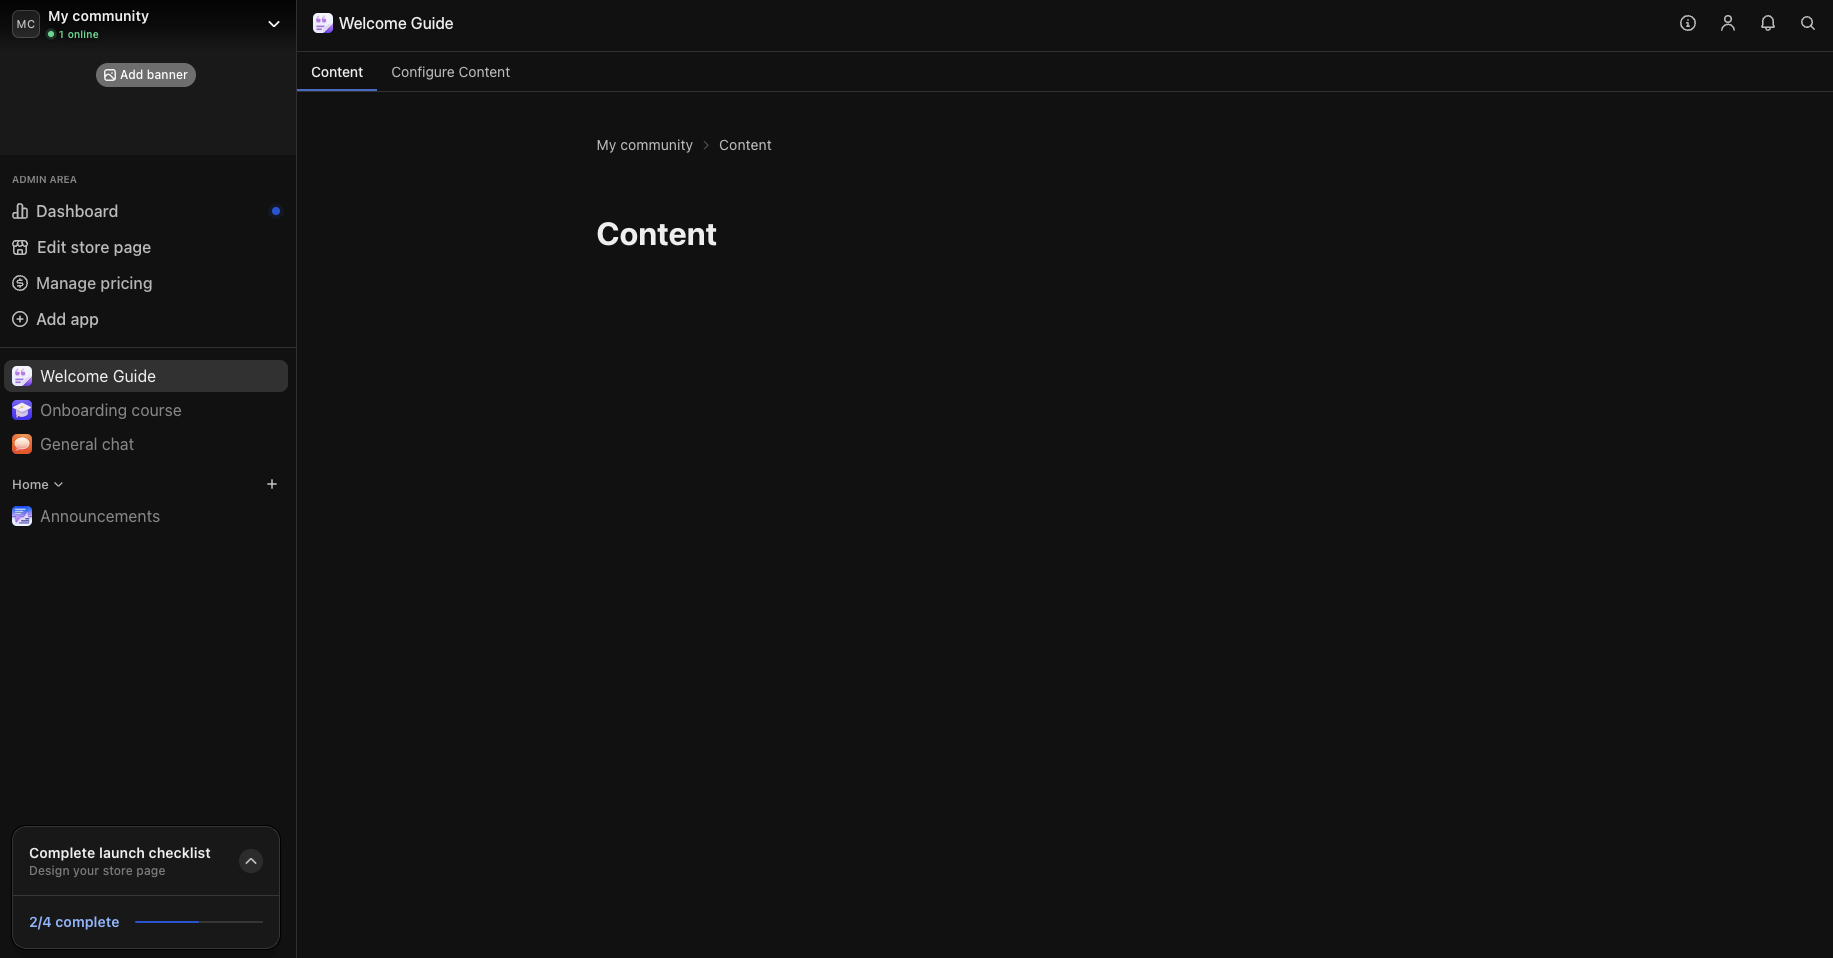Open the Dashboard from the admin sidebar
This screenshot has width=1833, height=958.
point(77,211)
